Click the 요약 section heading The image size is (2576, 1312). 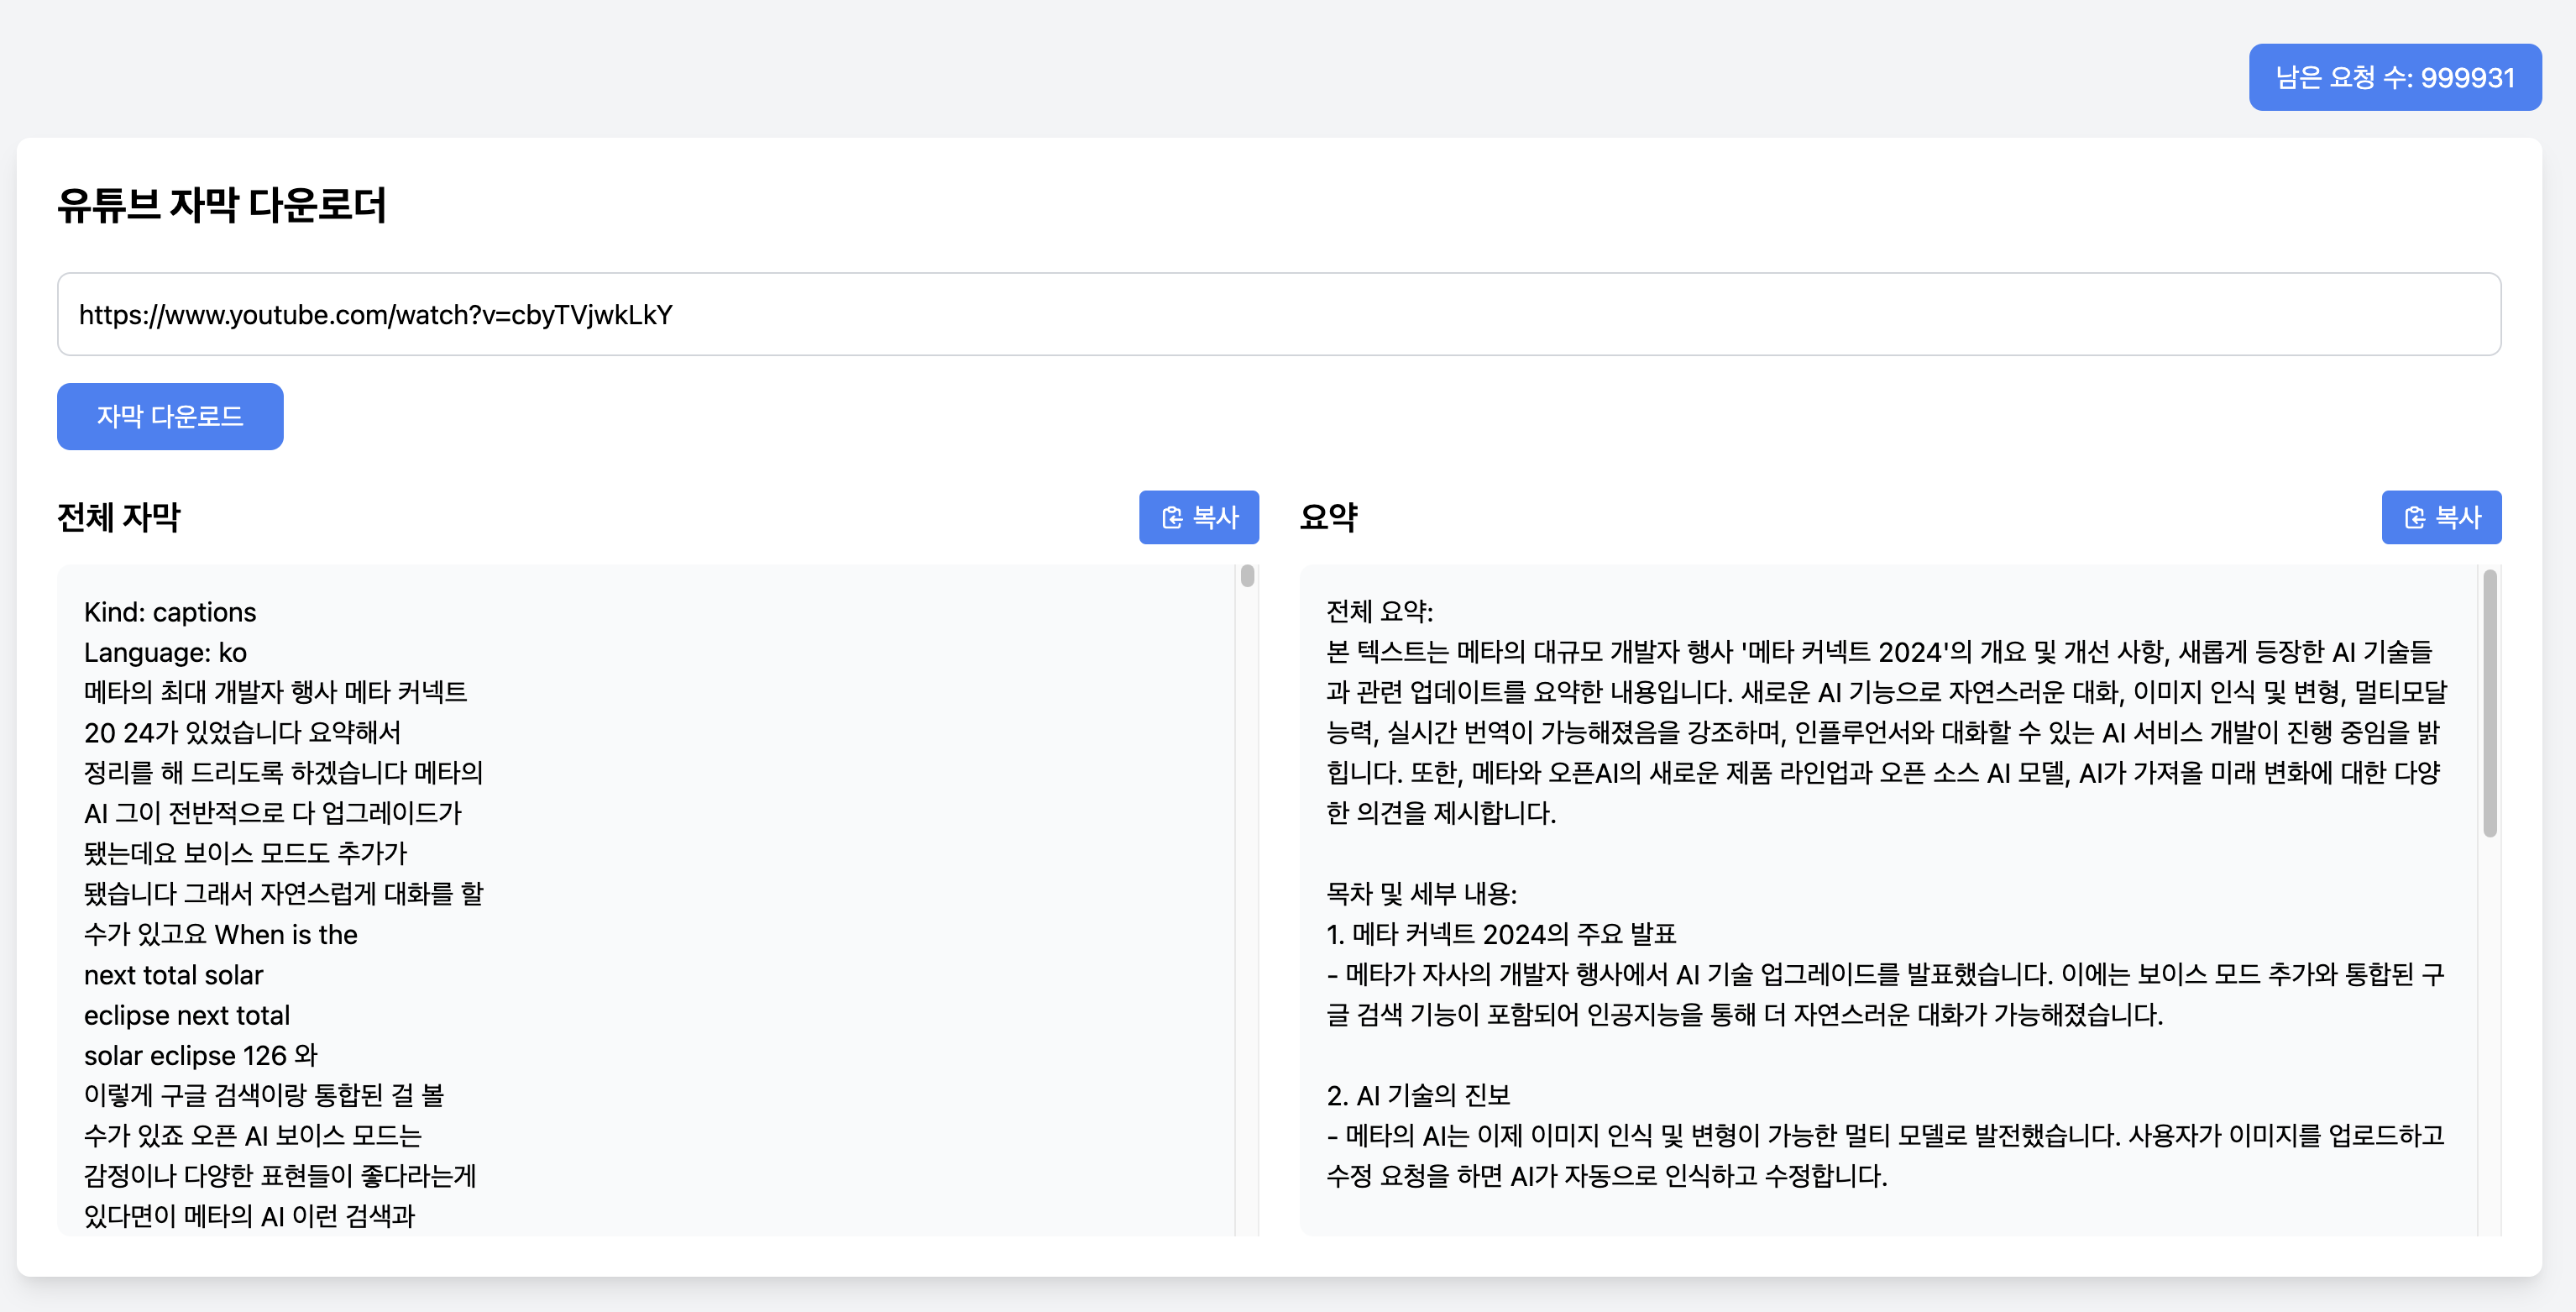[x=1328, y=517]
